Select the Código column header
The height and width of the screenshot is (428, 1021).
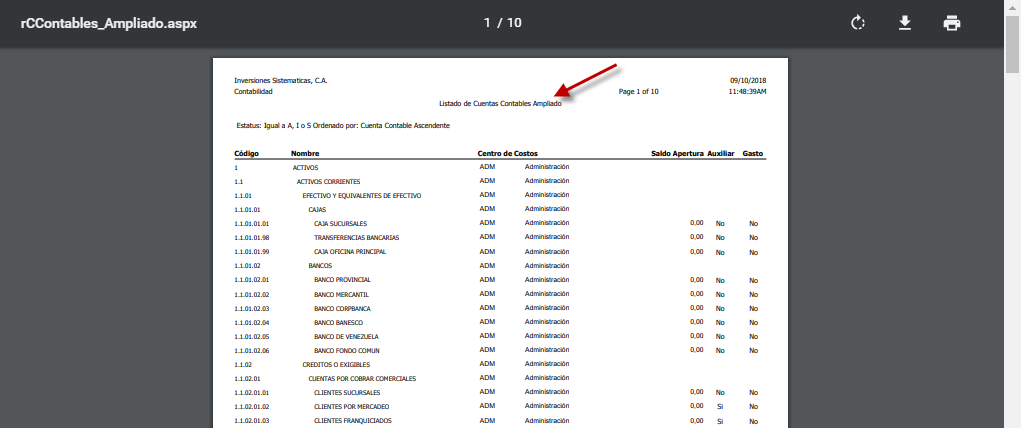(x=247, y=153)
